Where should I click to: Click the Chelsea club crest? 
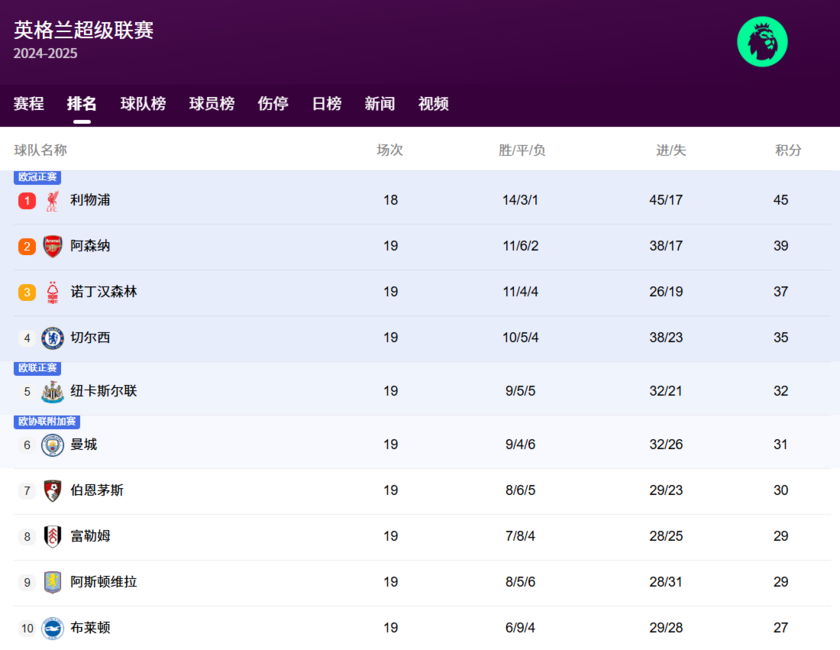coord(51,338)
